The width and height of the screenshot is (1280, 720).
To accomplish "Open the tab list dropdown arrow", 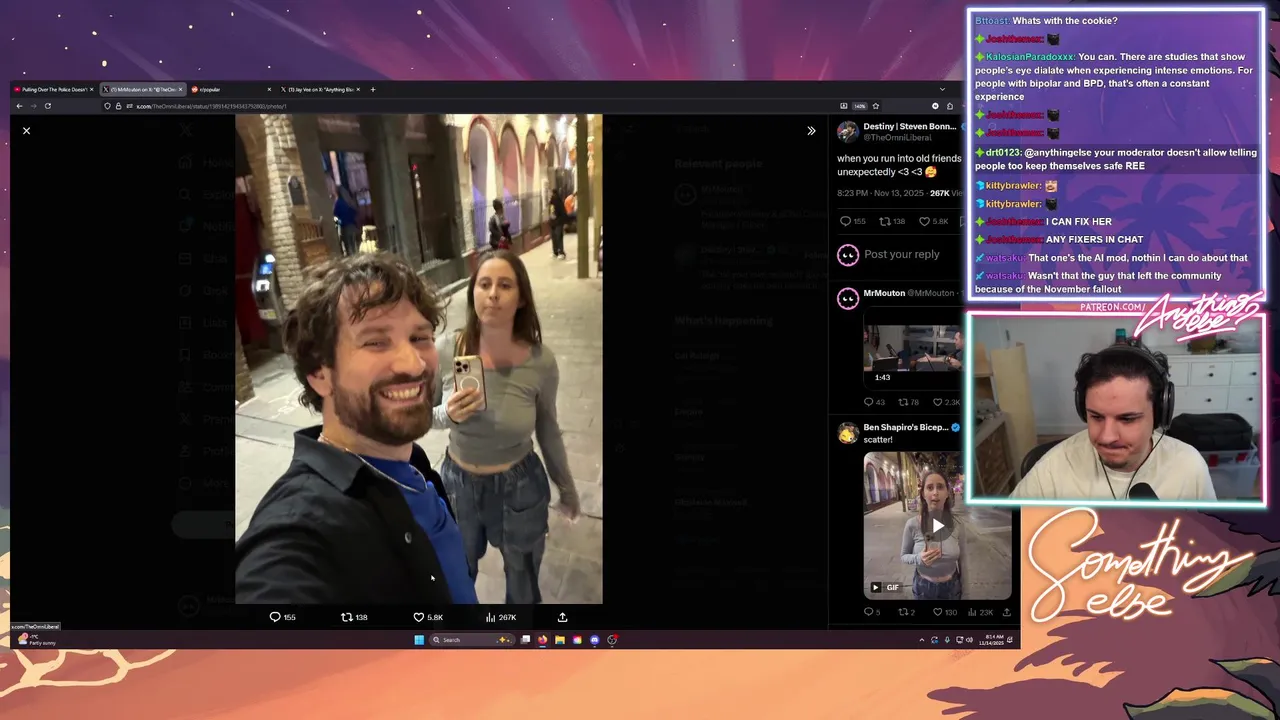I will click(x=941, y=89).
